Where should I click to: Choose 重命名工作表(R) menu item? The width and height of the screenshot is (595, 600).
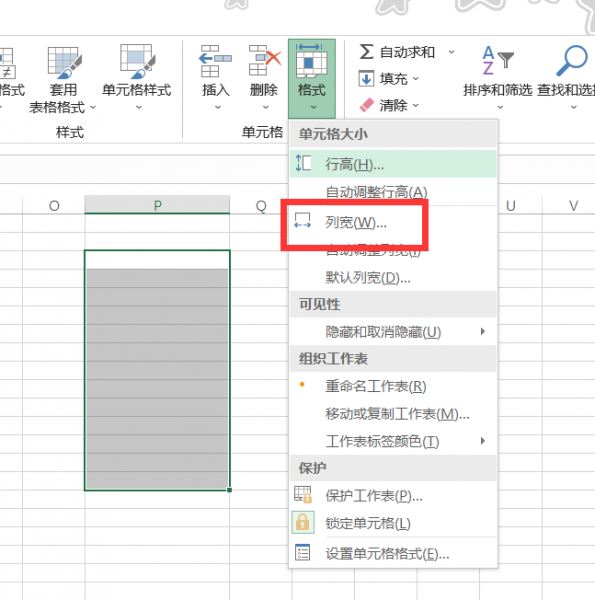coord(393,386)
